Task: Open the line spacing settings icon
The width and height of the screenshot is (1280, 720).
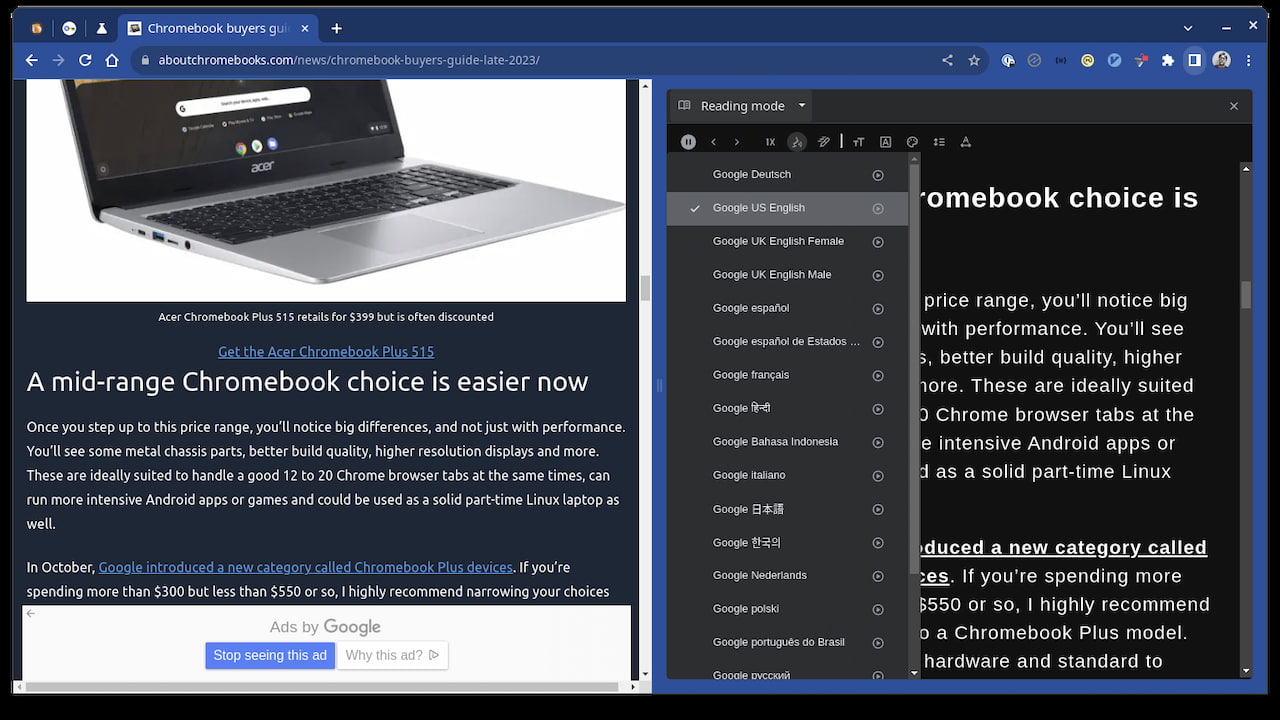Action: (939, 141)
